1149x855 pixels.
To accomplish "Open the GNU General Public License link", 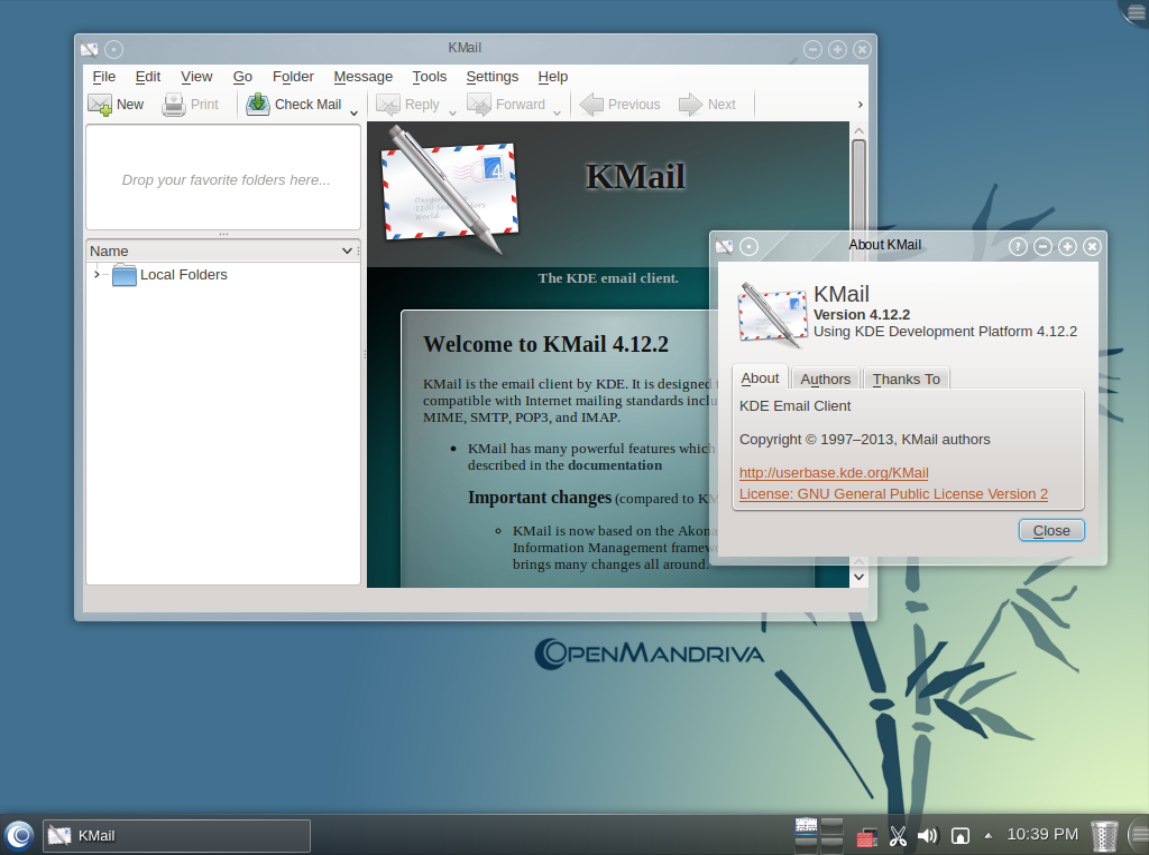I will [x=893, y=495].
